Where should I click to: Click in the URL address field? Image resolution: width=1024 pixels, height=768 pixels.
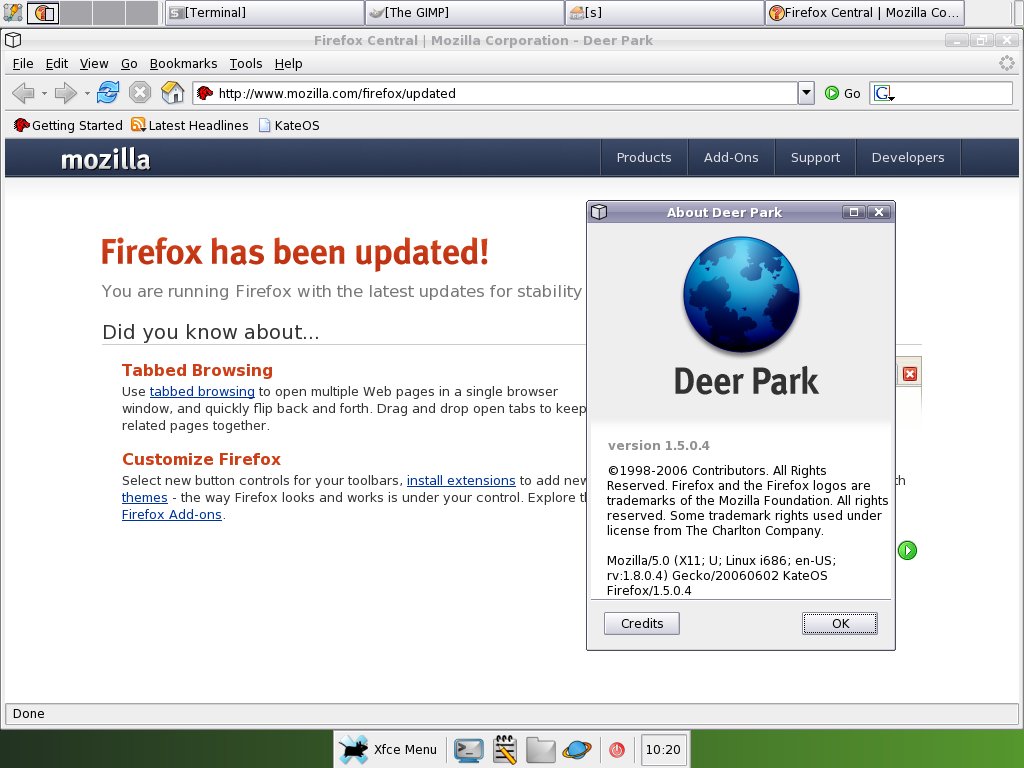pos(495,93)
